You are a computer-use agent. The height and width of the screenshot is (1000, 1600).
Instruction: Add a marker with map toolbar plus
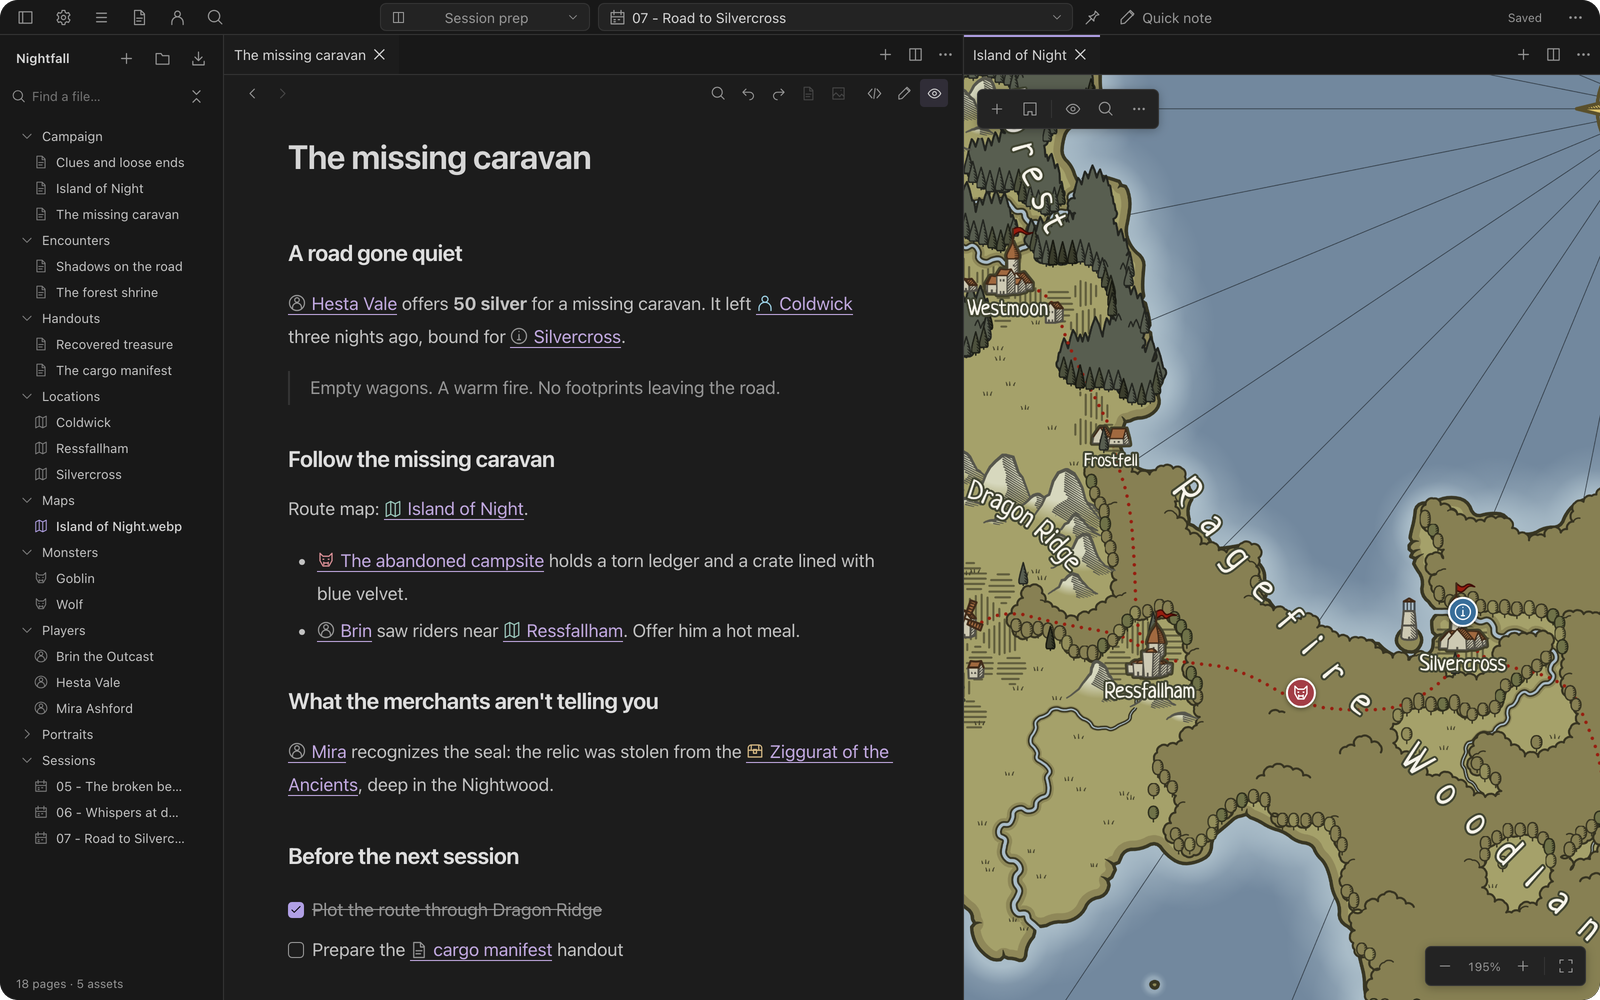tap(997, 109)
